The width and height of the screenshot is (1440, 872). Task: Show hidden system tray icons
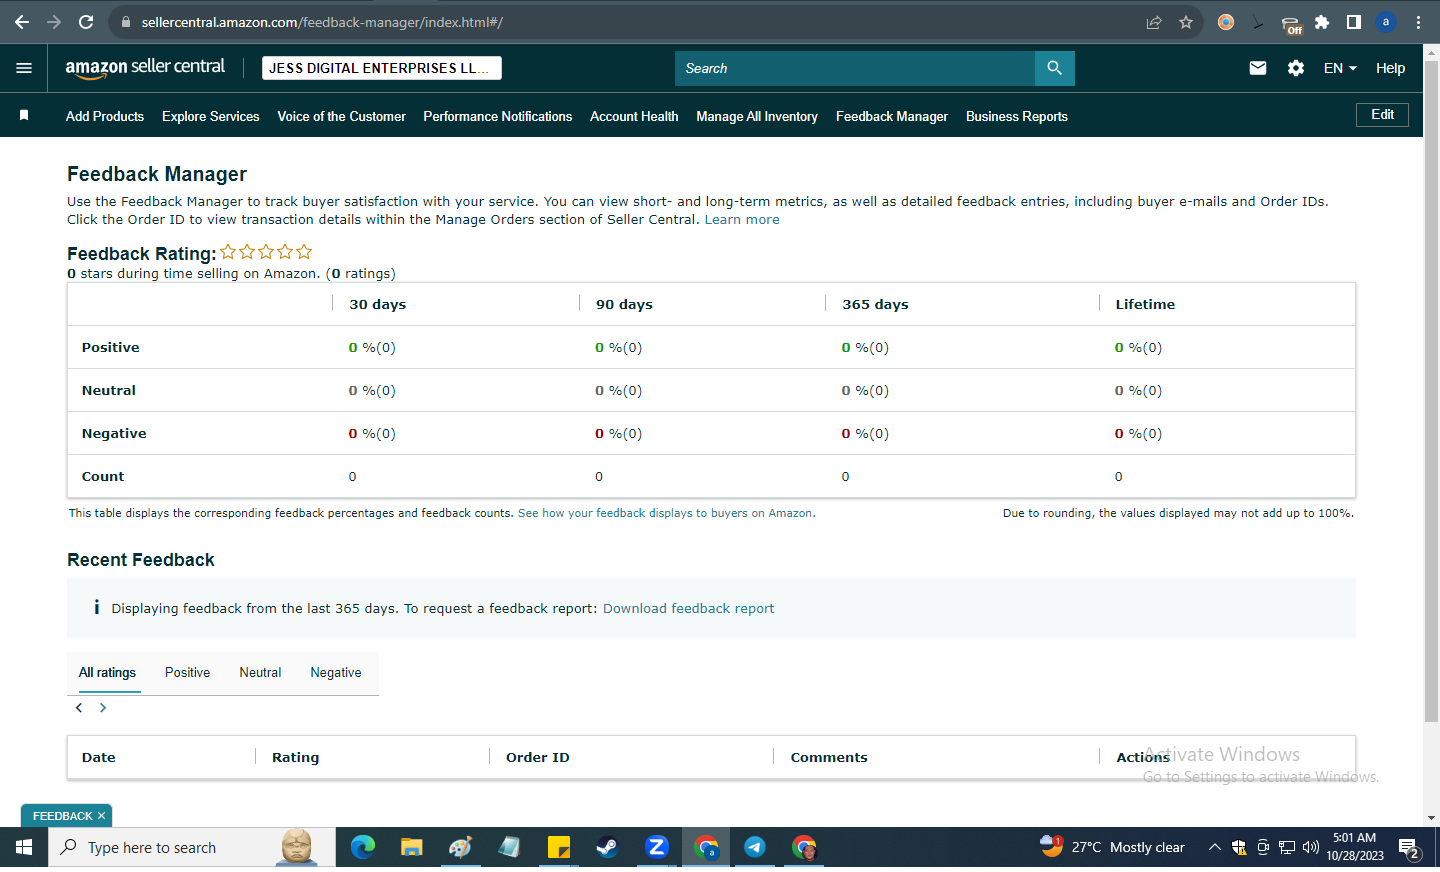1214,848
